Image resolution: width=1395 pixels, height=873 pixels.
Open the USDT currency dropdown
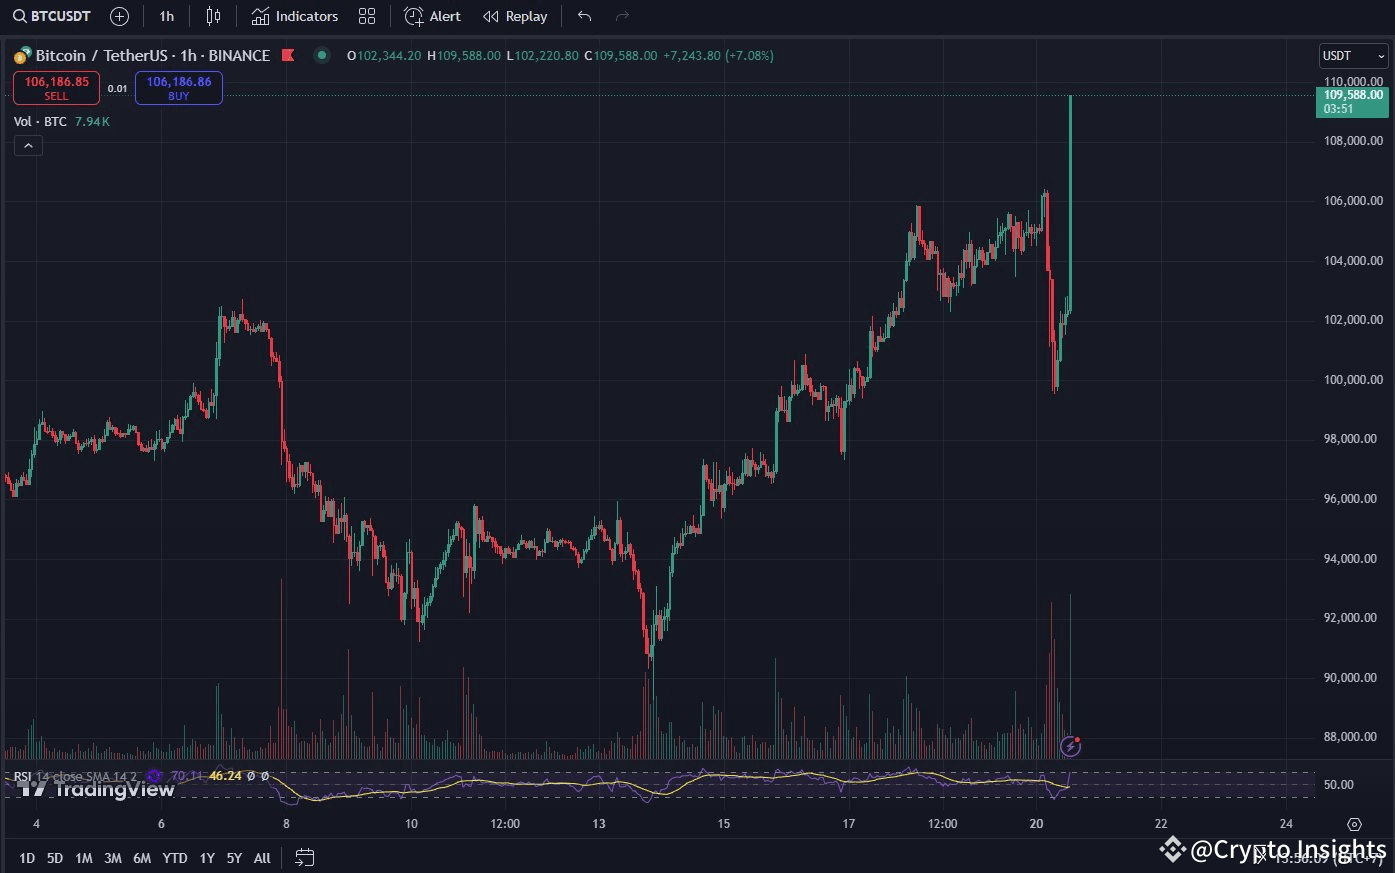[x=1352, y=56]
